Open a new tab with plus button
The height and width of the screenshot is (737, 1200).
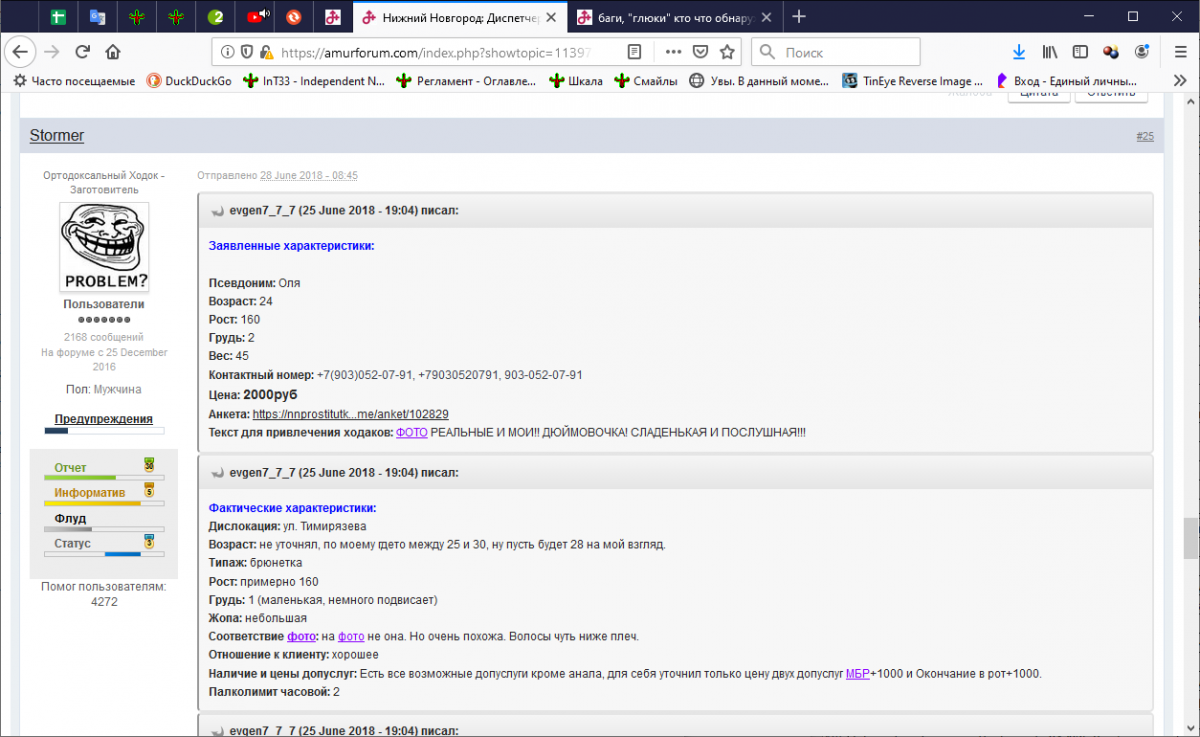point(799,17)
